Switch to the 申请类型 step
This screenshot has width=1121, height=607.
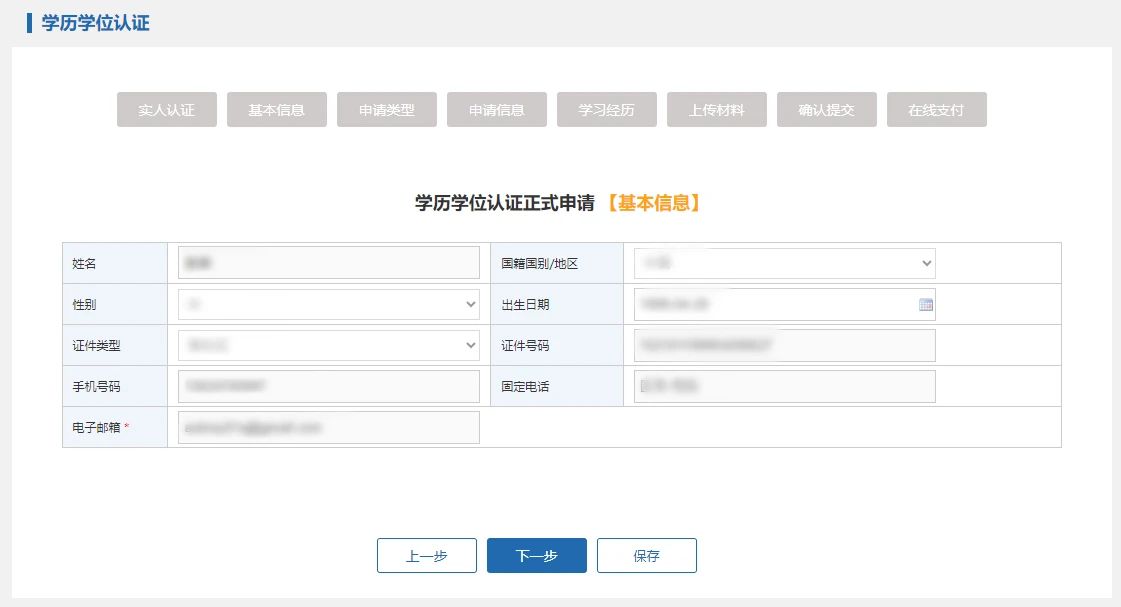point(387,110)
